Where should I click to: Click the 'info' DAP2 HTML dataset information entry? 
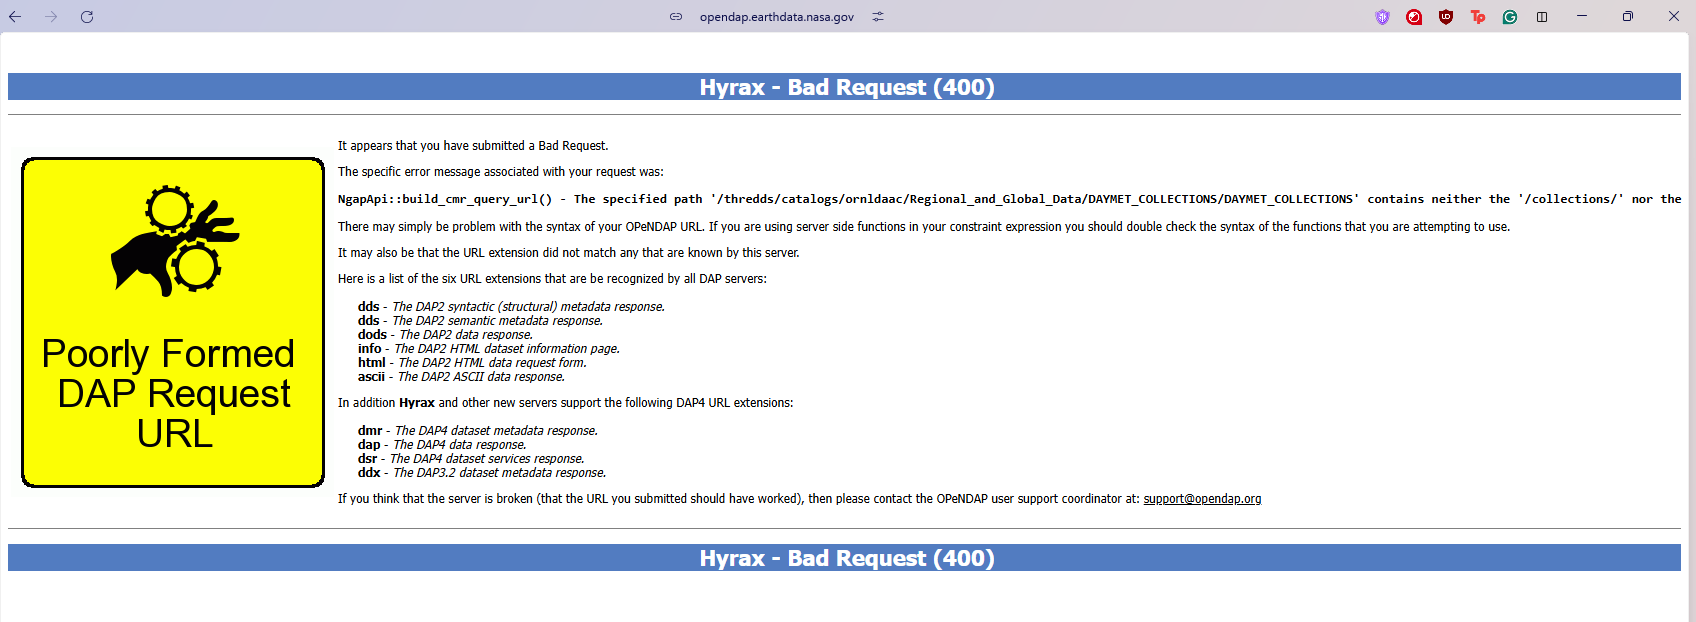(x=489, y=349)
